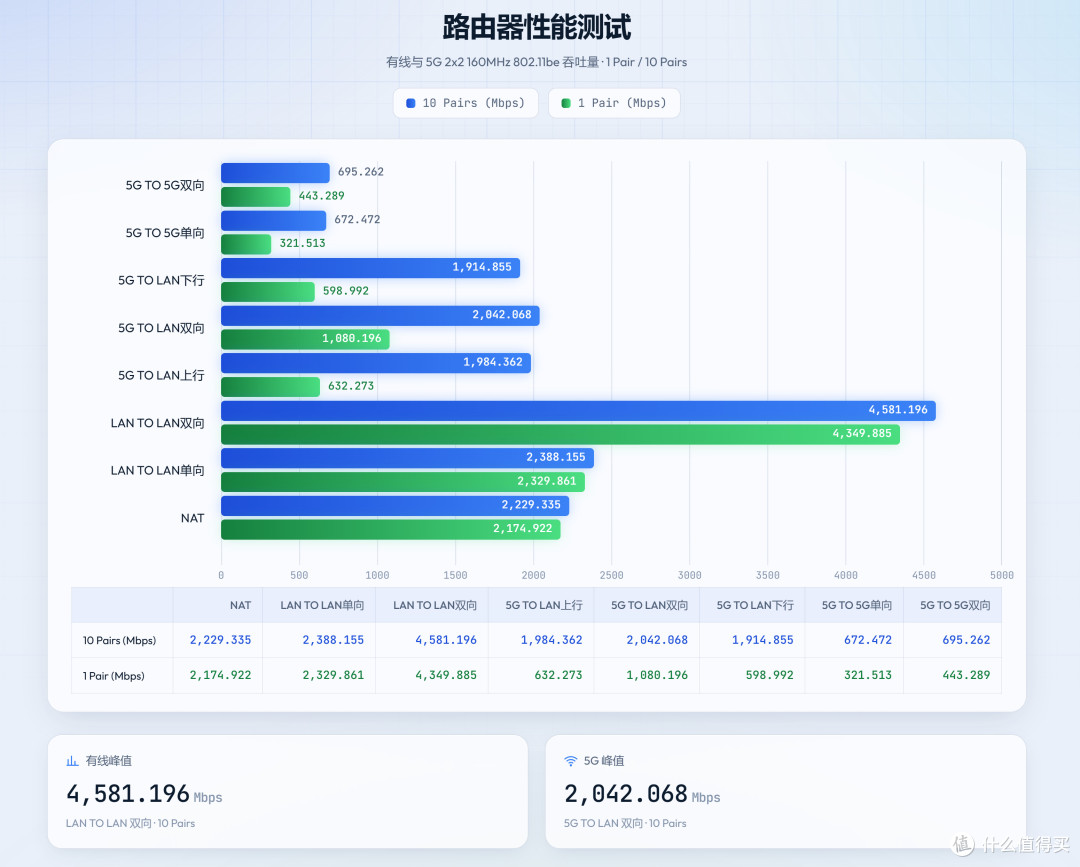Select the green 632.273 bar
The height and width of the screenshot is (867, 1080).
[x=271, y=386]
